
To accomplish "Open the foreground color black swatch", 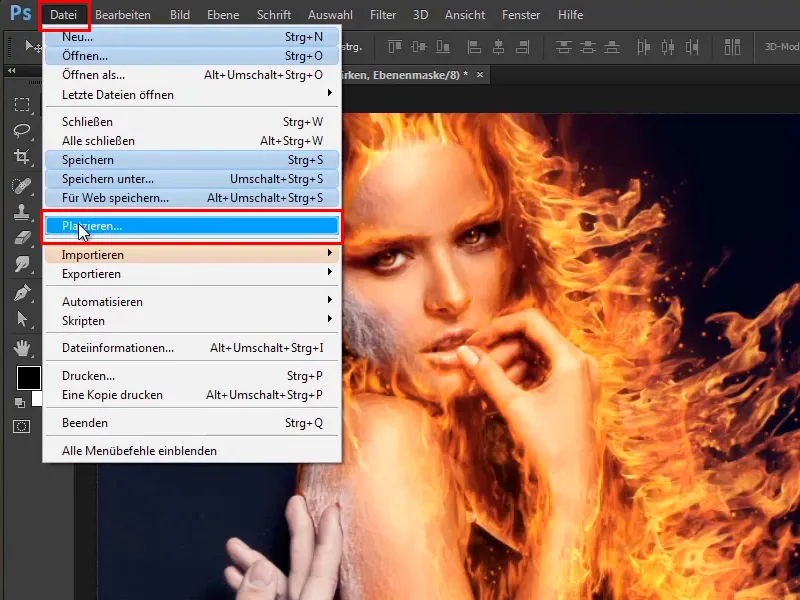I will point(29,378).
